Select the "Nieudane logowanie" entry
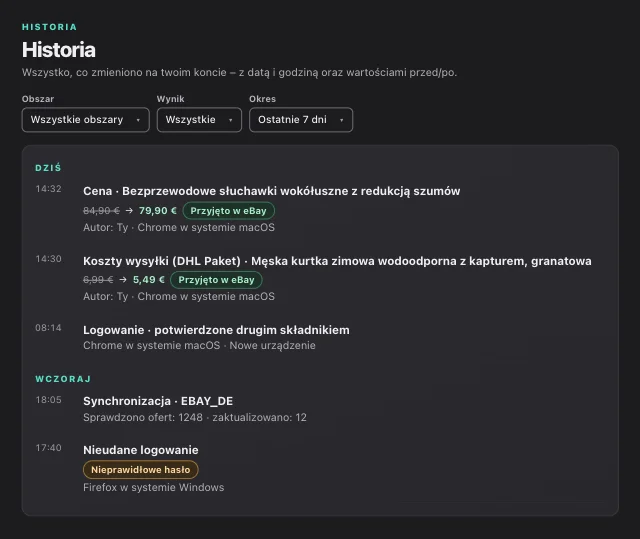 click(x=141, y=450)
